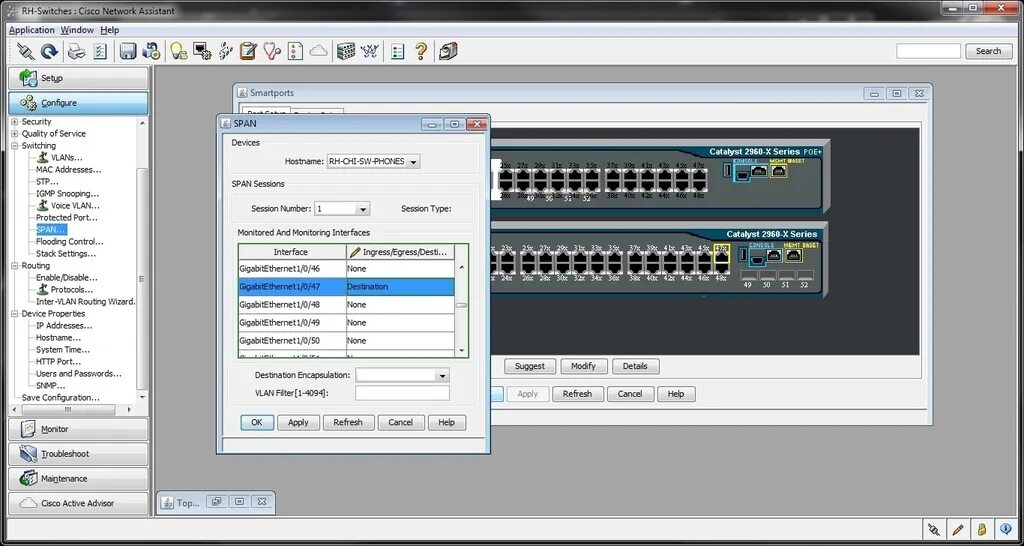Click Apply in the SPAN dialog
1024x546 pixels.
tap(298, 423)
